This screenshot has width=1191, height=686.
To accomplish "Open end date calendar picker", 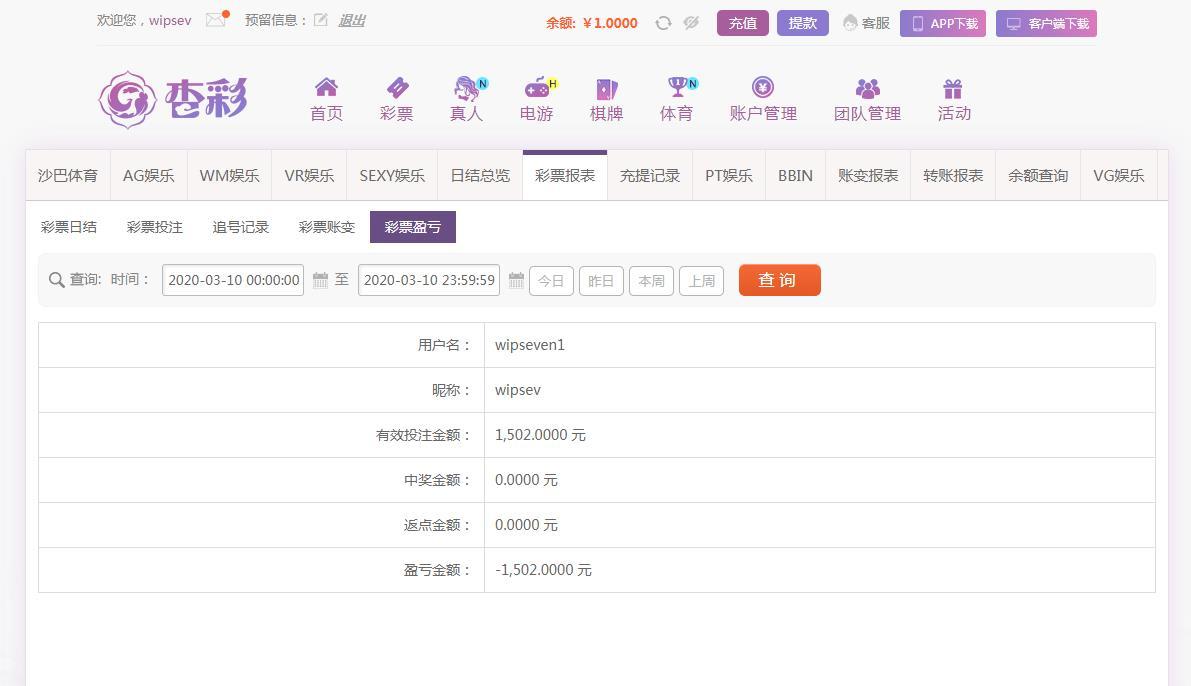I will pyautogui.click(x=516, y=281).
